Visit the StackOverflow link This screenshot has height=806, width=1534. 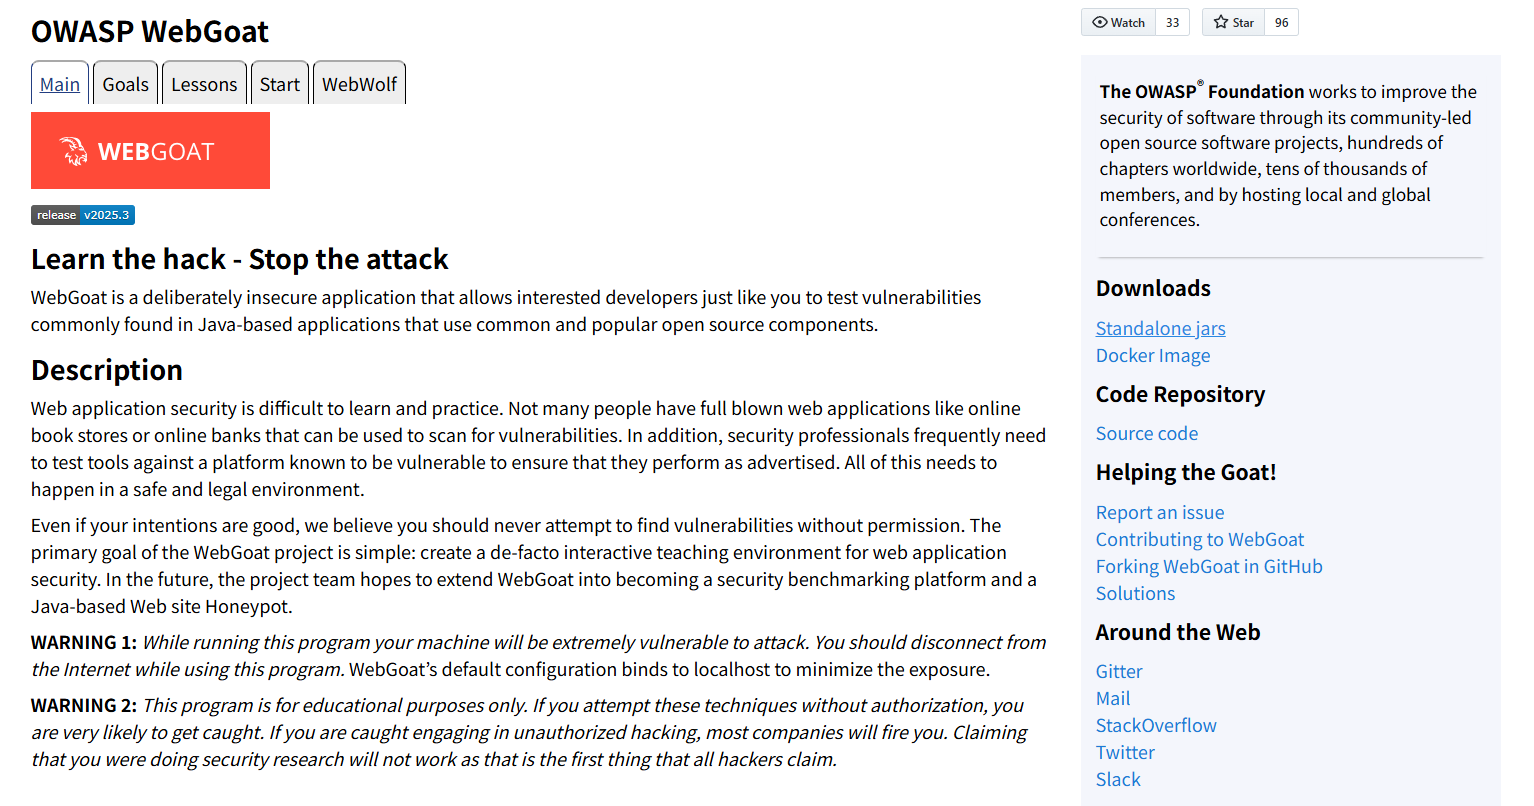click(x=1156, y=725)
